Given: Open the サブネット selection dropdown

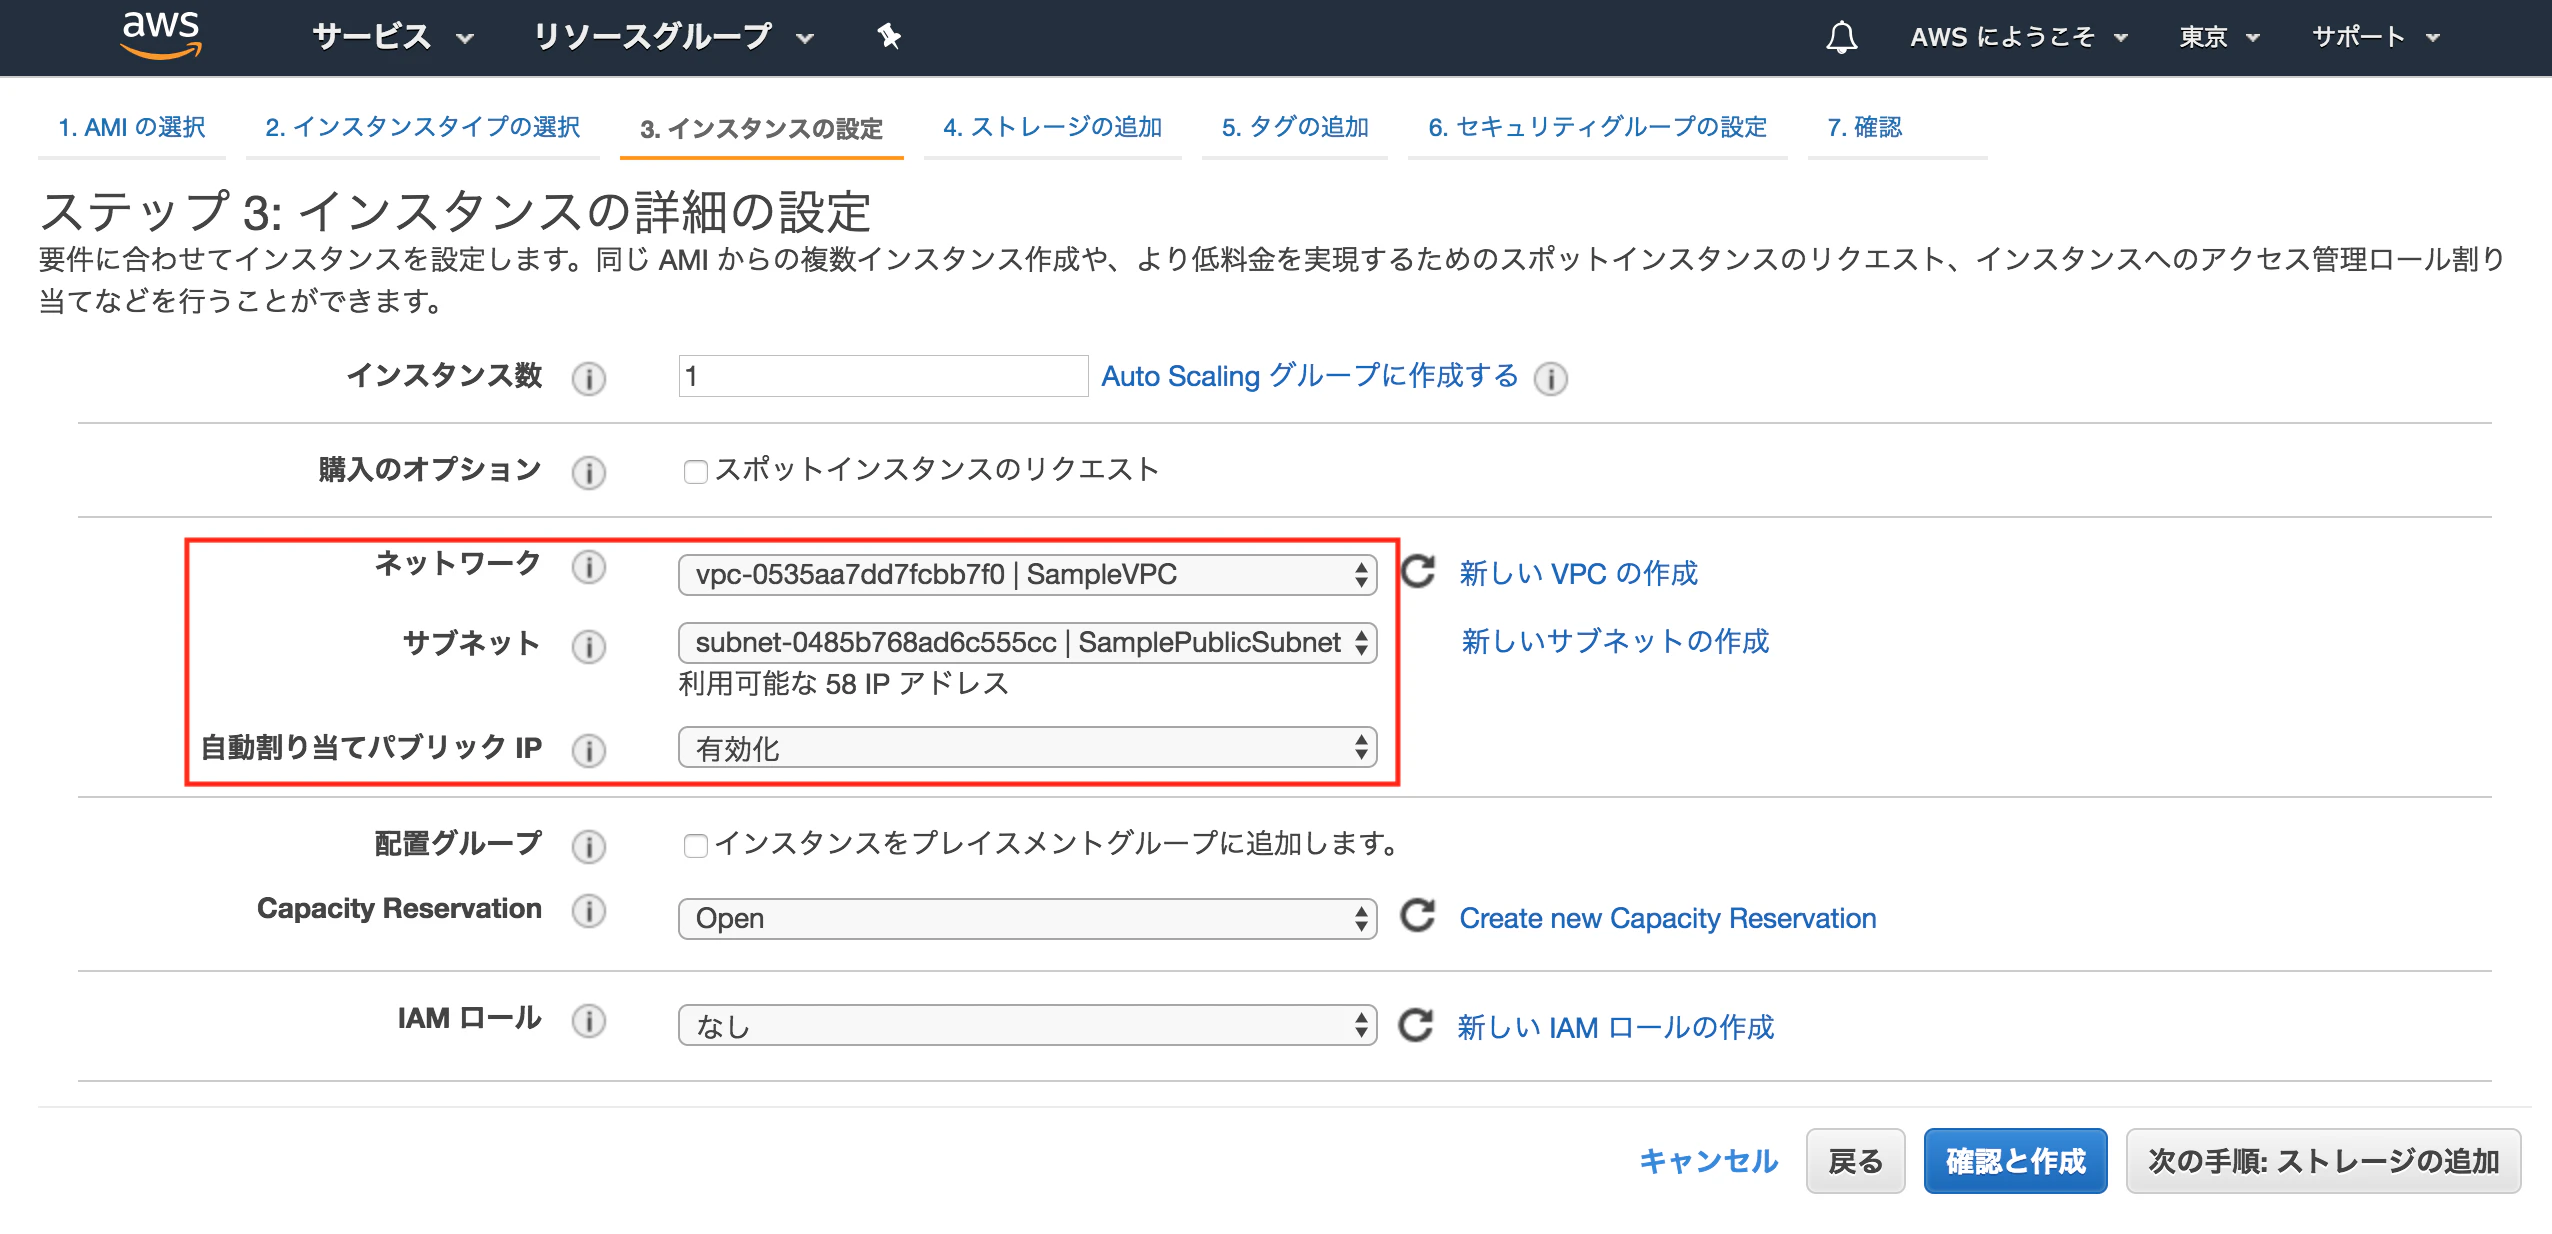Looking at the screenshot, I should (1027, 643).
